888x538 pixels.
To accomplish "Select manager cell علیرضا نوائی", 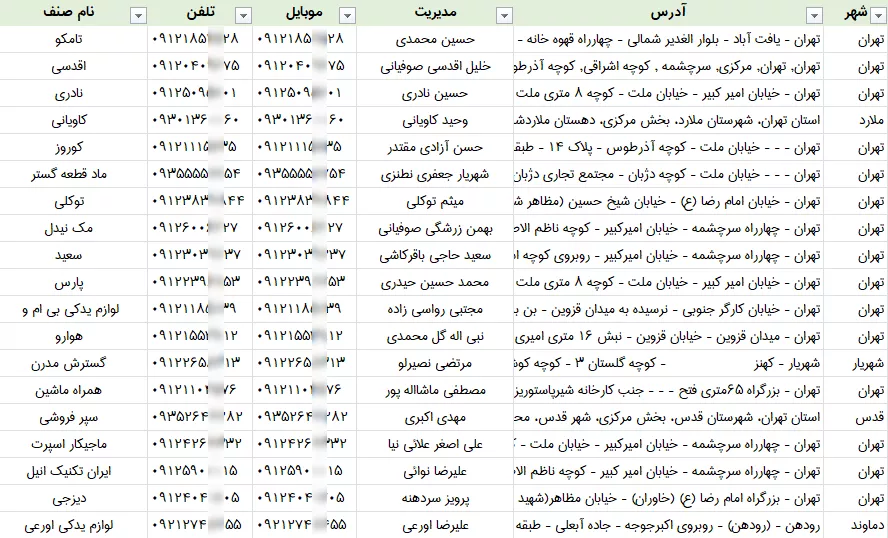I will [435, 471].
